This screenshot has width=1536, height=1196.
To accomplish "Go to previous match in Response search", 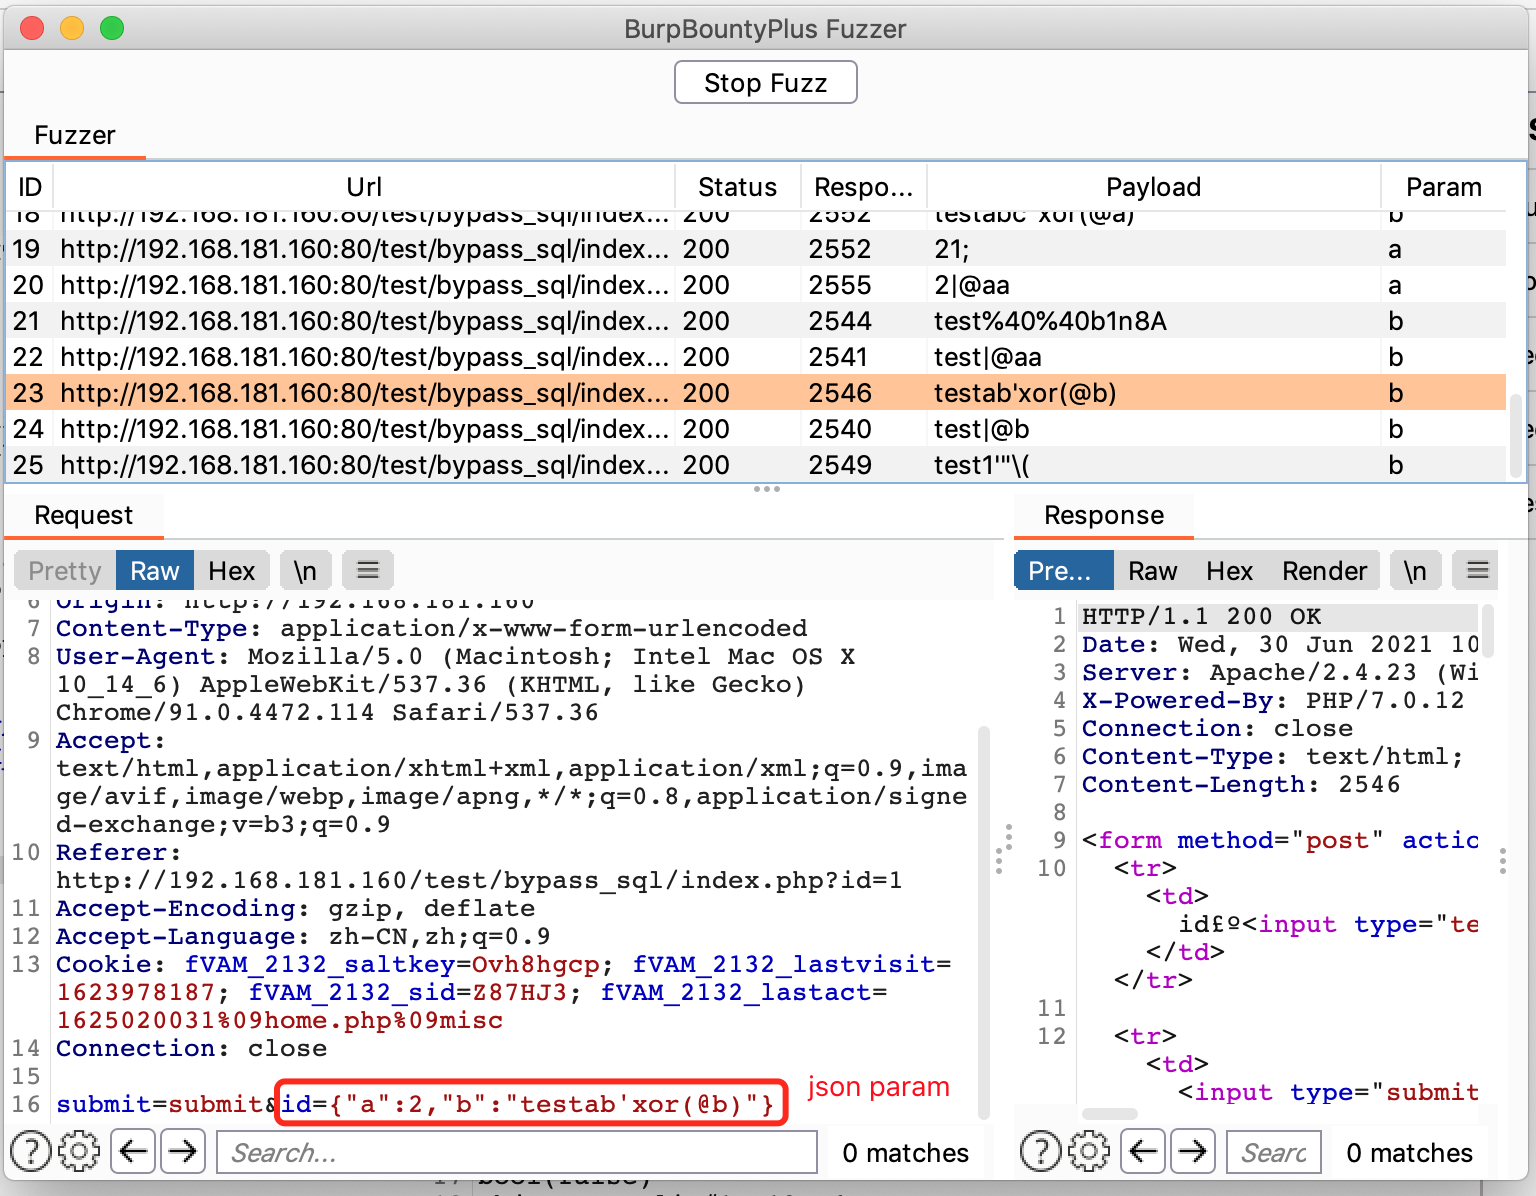I will click(x=1143, y=1152).
